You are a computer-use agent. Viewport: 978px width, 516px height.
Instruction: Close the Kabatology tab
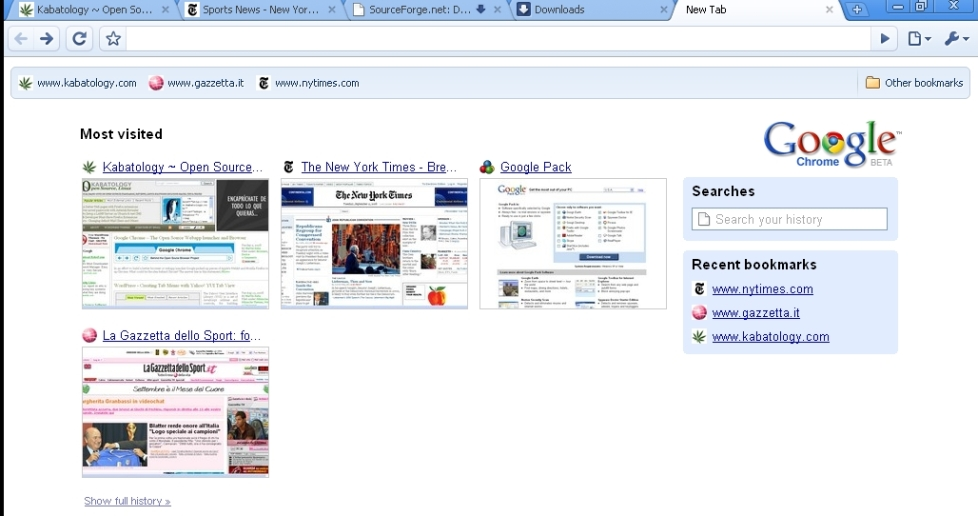click(165, 9)
